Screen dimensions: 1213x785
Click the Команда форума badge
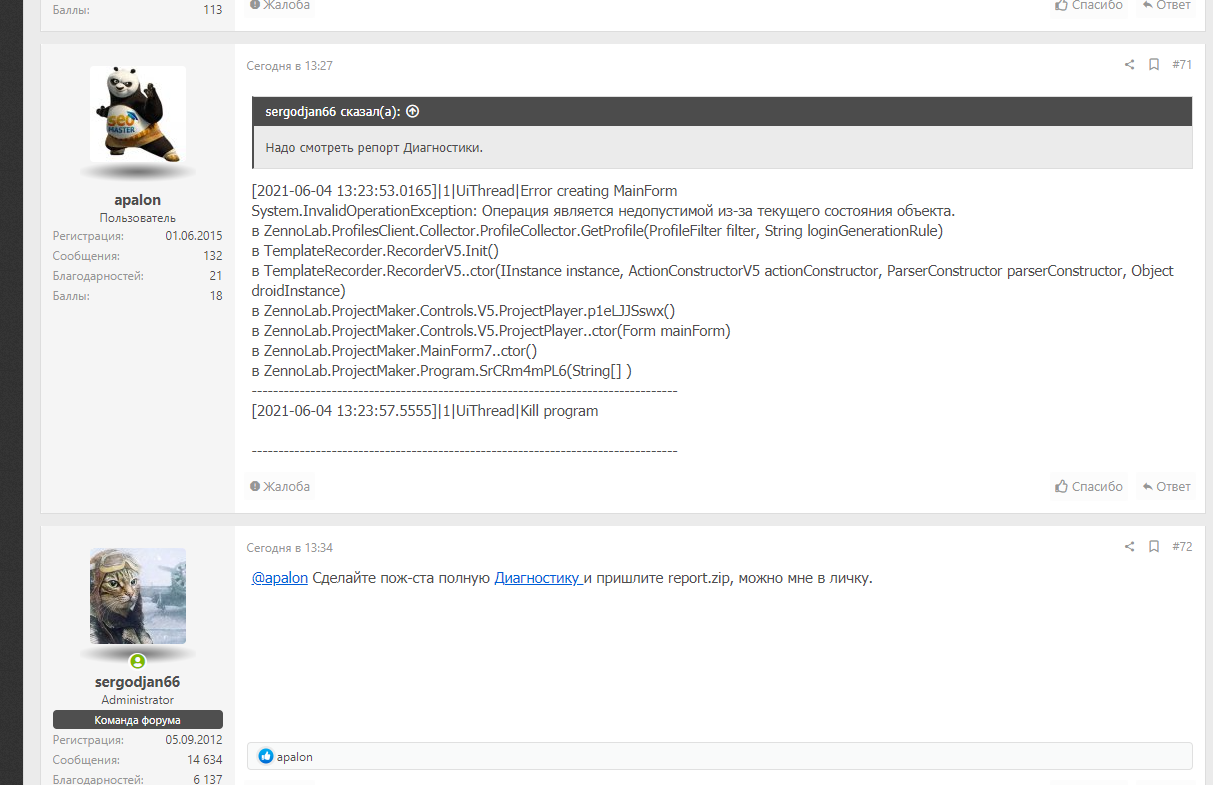tap(138, 720)
